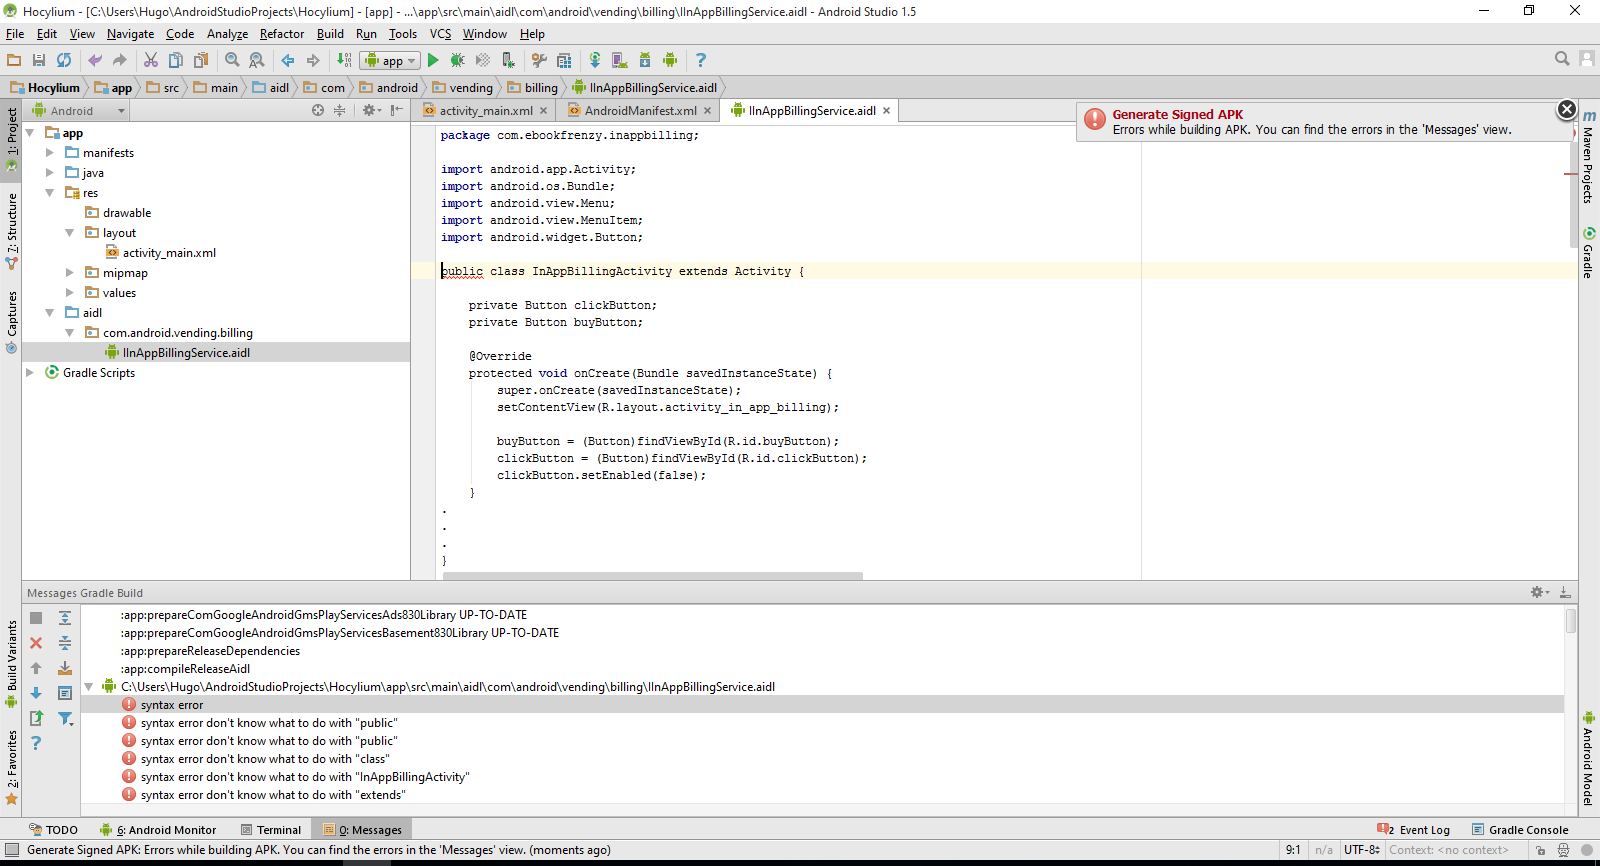Click the editor horizontal scrollbar
The height and width of the screenshot is (866, 1600).
point(652,576)
